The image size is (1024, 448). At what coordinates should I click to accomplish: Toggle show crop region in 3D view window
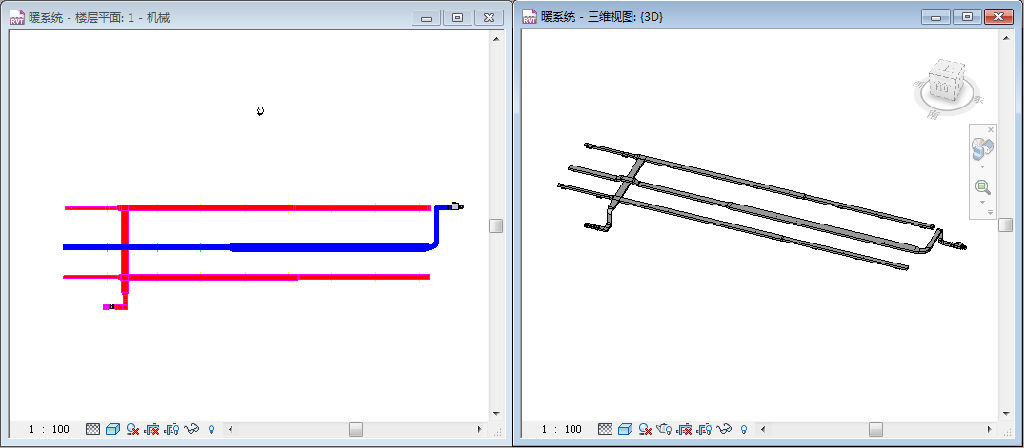704,429
